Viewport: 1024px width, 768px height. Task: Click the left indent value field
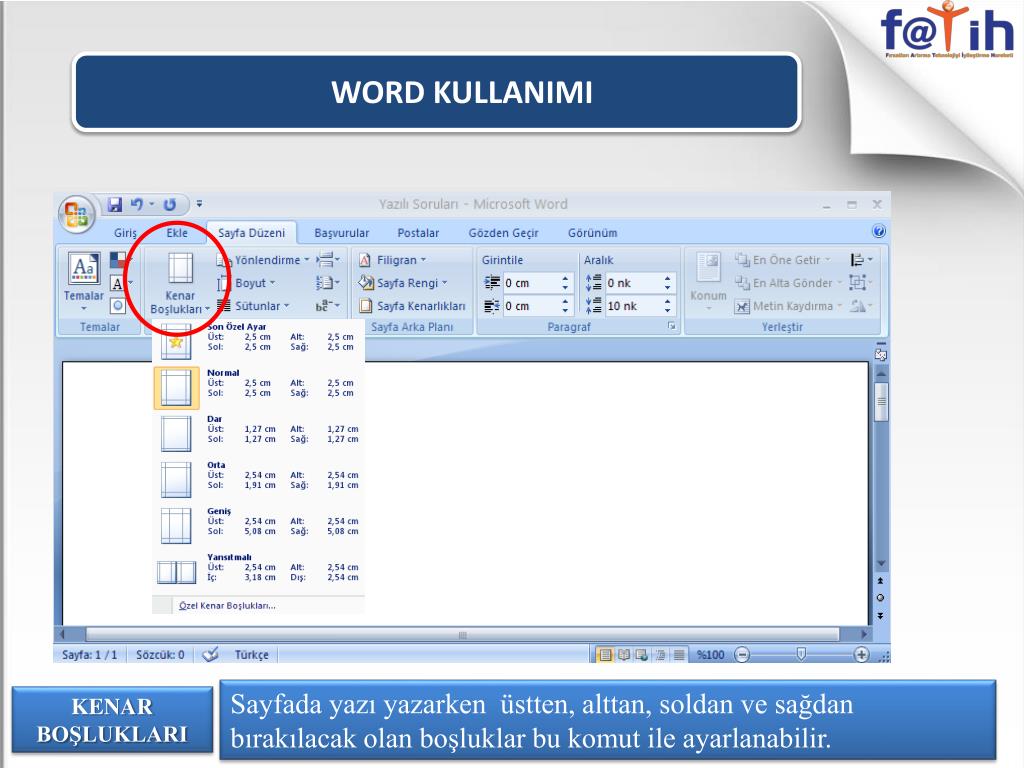(530, 283)
